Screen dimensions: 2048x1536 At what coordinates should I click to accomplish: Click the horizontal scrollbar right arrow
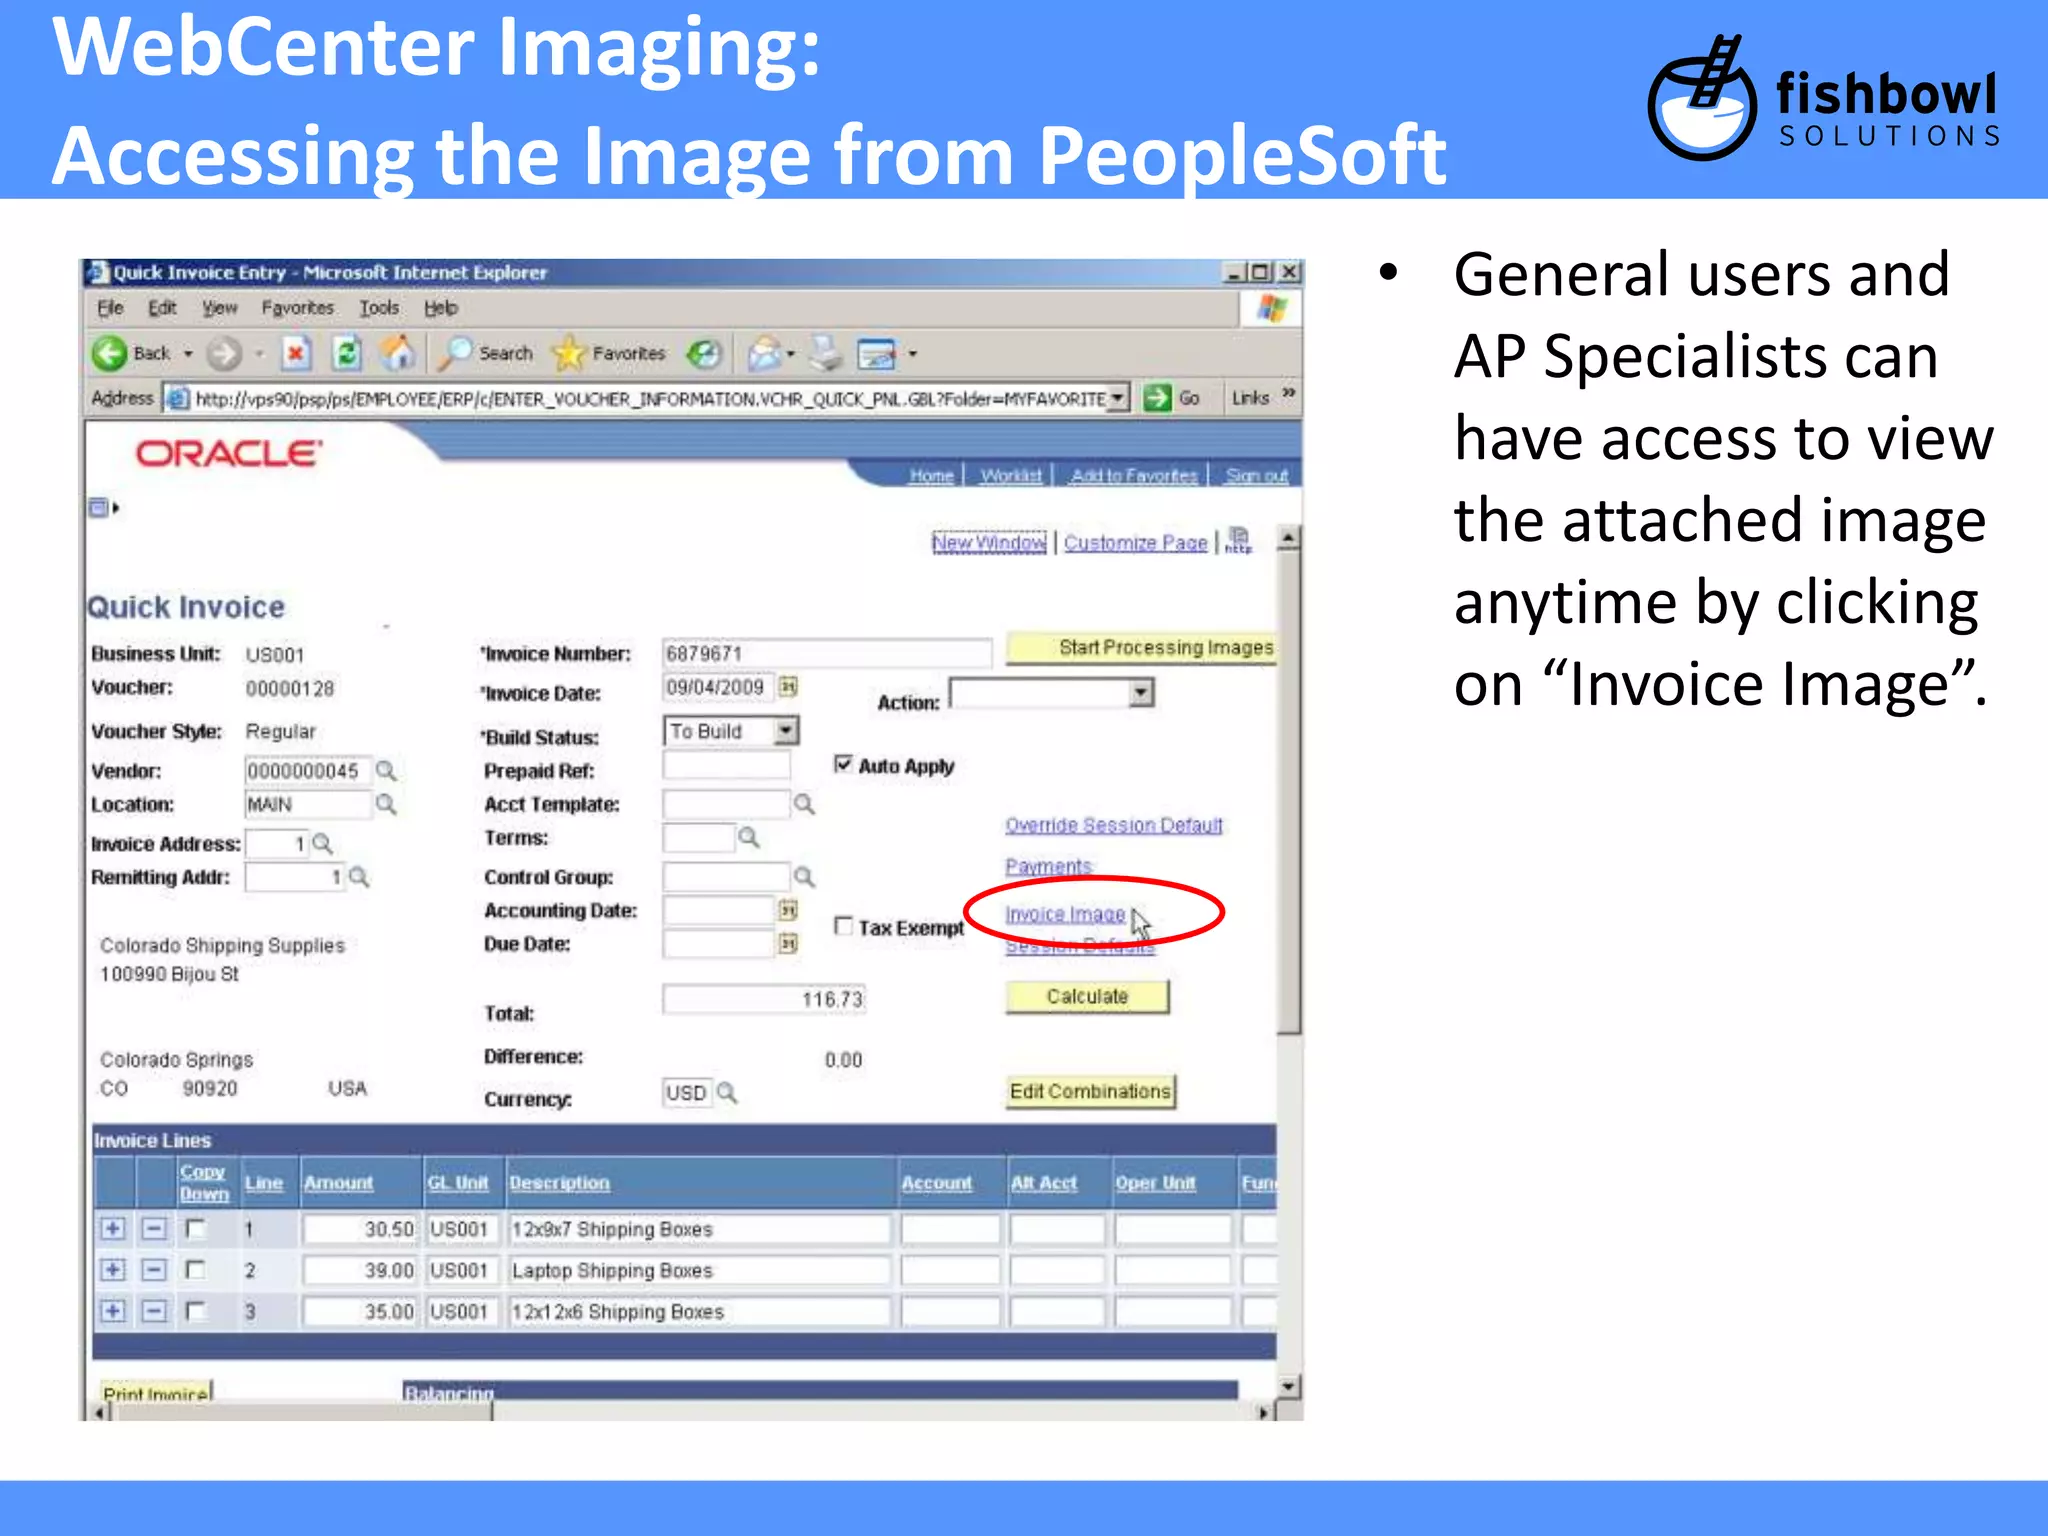(1264, 1412)
